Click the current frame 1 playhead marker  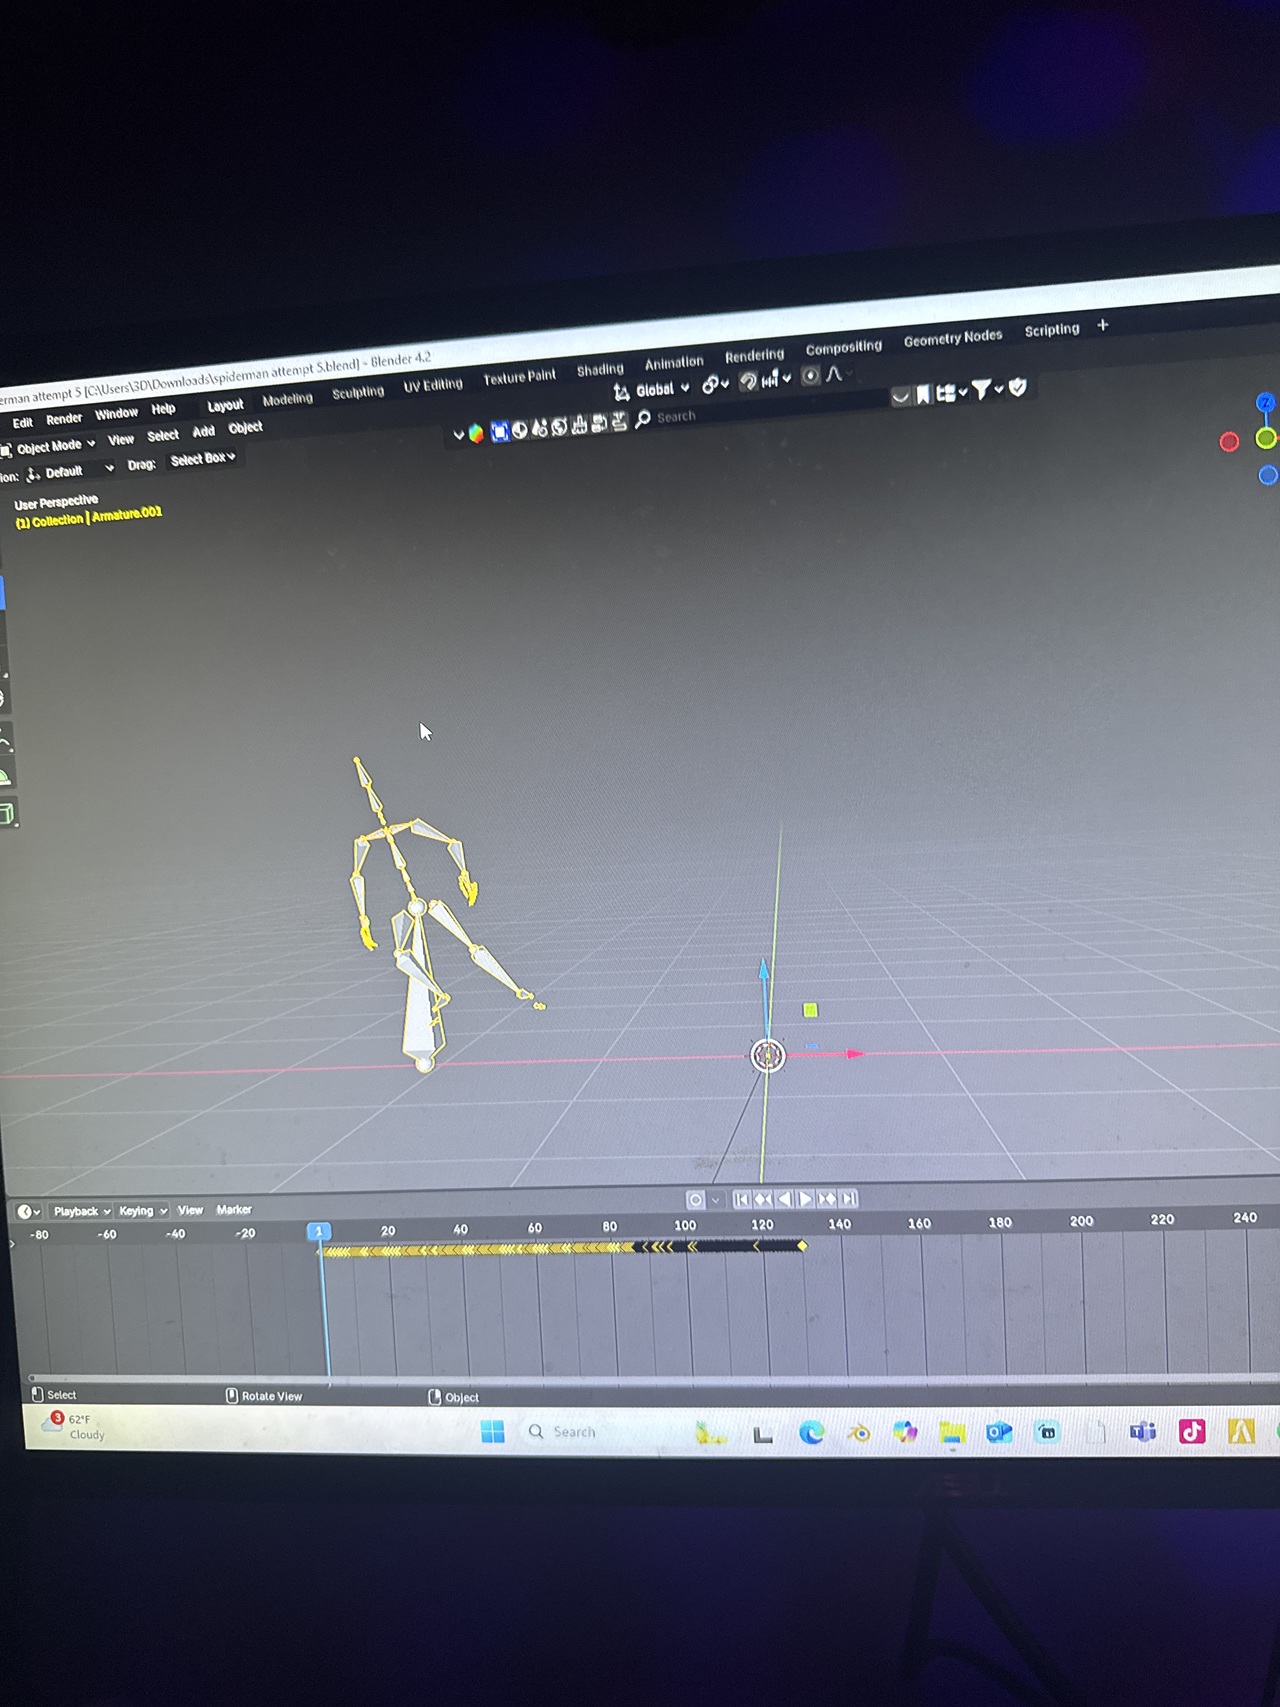[319, 1232]
